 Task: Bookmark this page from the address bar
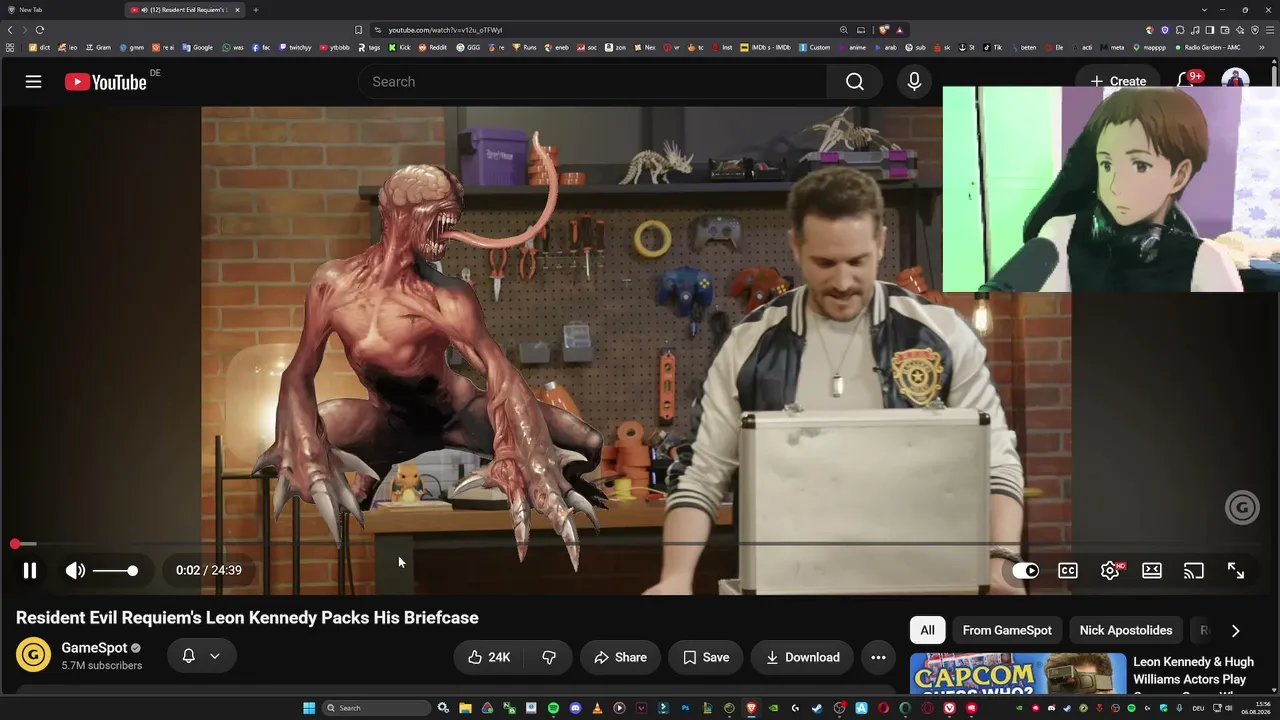click(358, 30)
